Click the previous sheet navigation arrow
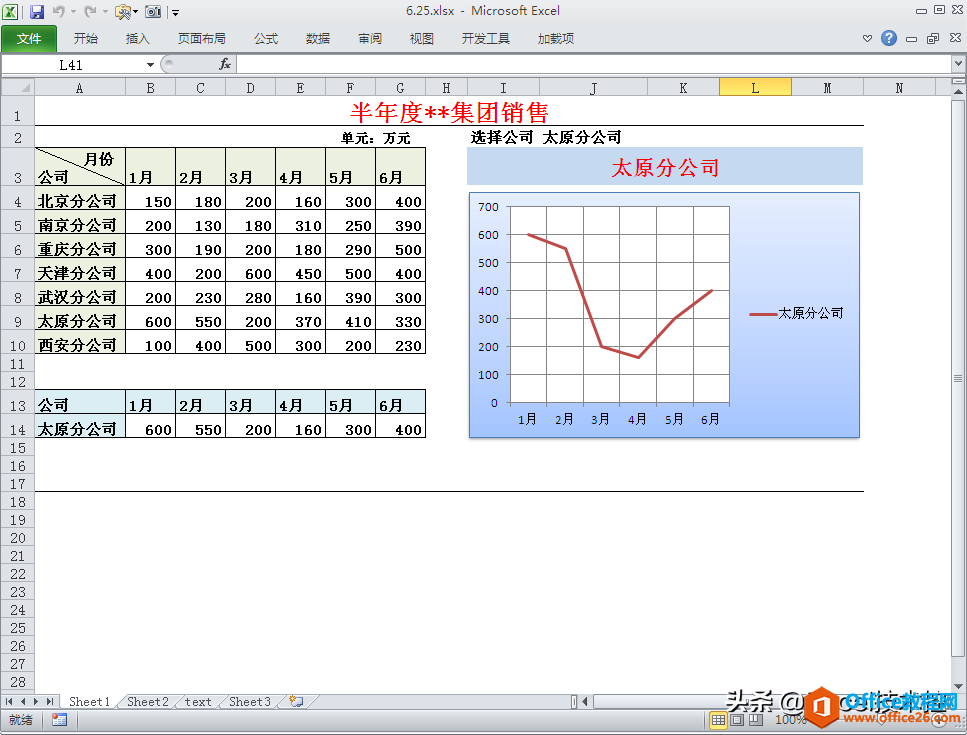Screen dimensions: 967x735 23,701
